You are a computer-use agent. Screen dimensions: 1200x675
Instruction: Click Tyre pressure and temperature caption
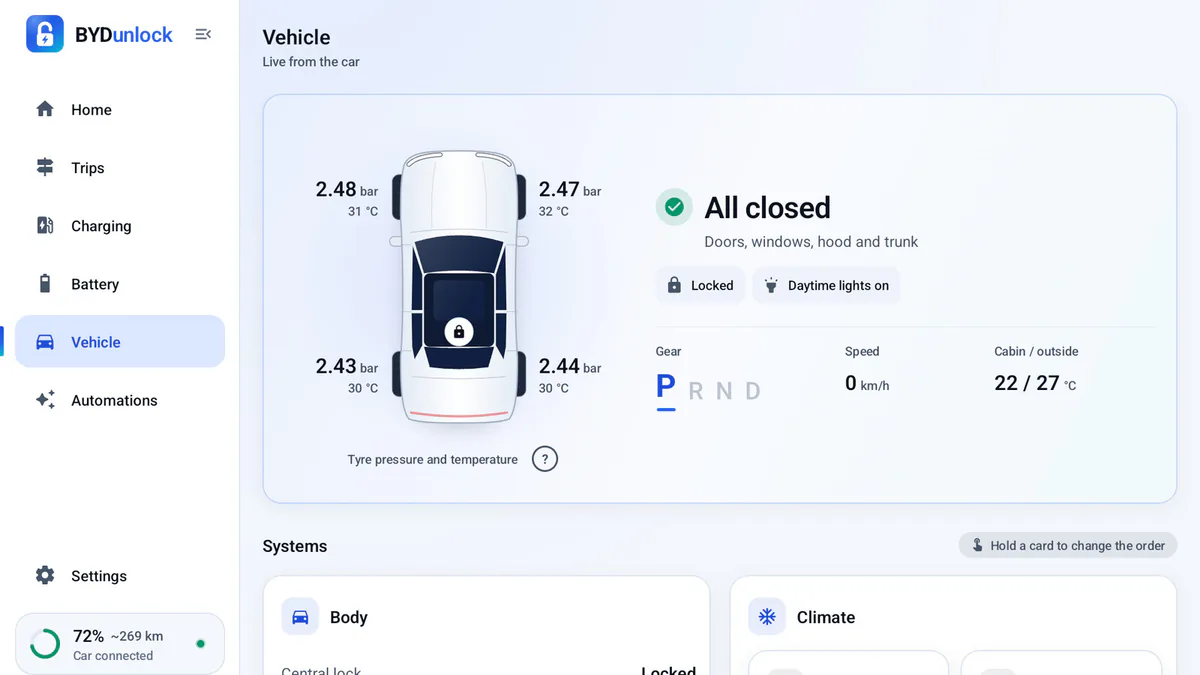click(x=433, y=460)
